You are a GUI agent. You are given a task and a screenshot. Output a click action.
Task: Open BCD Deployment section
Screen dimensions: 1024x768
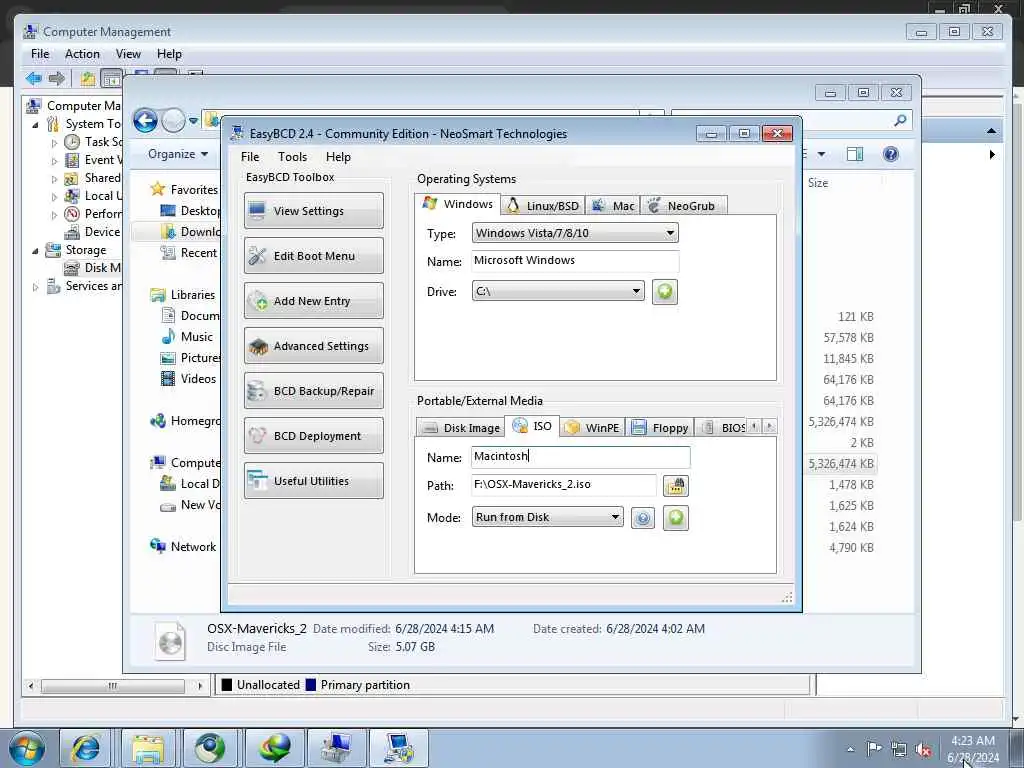[313, 436]
